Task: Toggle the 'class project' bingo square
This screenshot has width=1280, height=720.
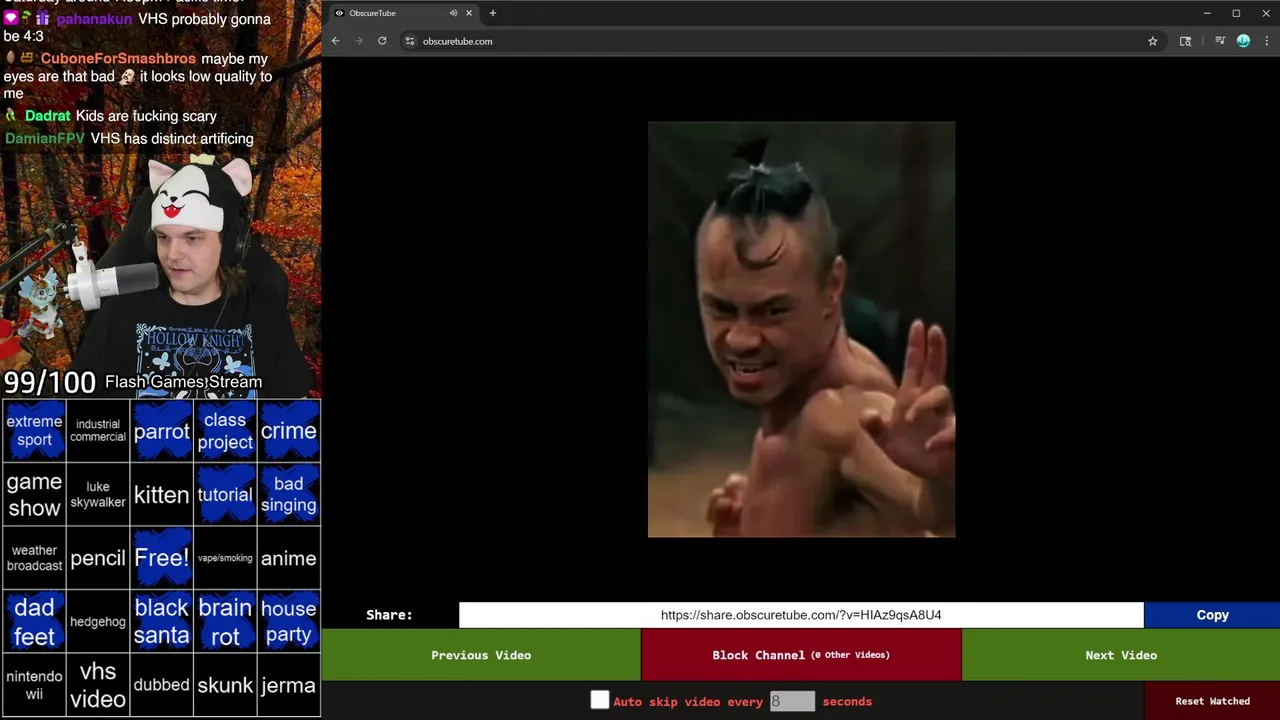Action: (x=225, y=431)
